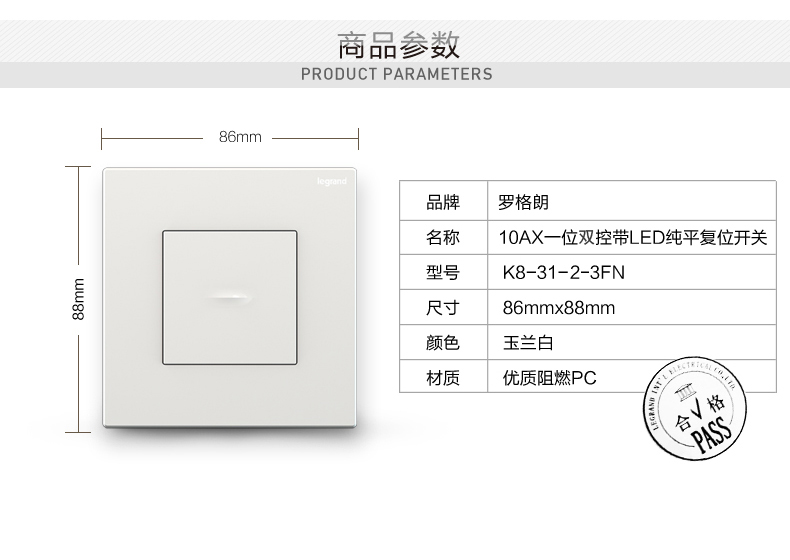Click the LED indicator light on the switch
Screen dimensions: 790x560
tap(228, 296)
